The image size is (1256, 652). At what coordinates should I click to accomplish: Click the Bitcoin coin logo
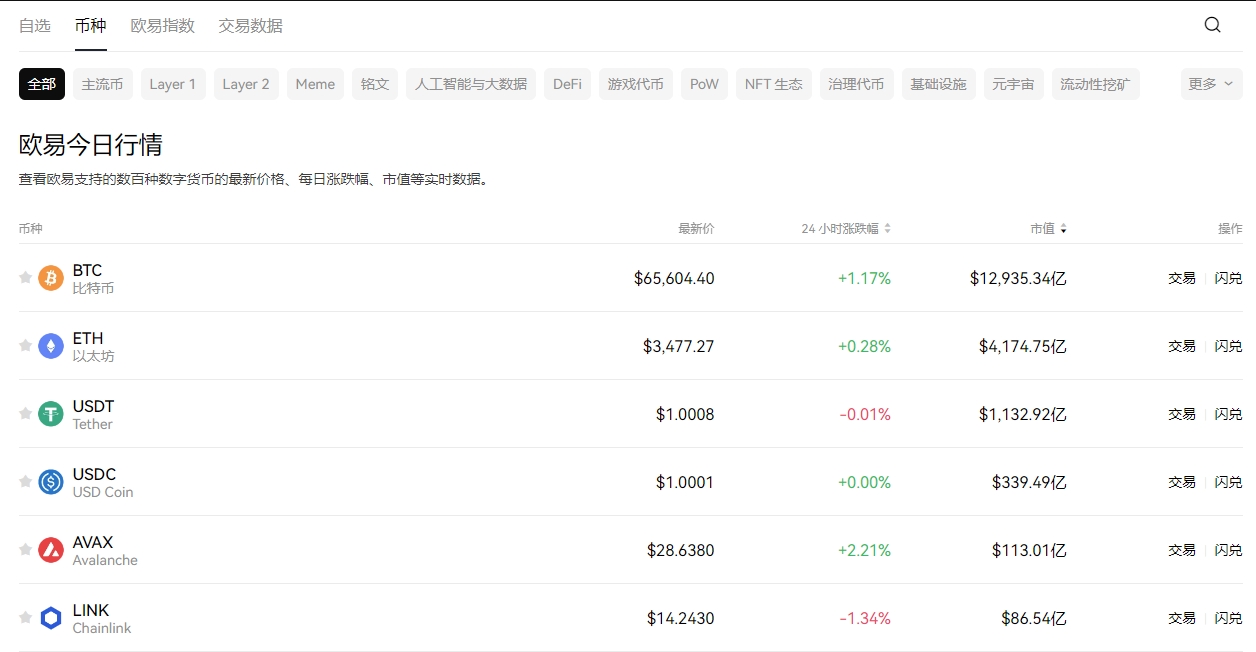click(51, 278)
